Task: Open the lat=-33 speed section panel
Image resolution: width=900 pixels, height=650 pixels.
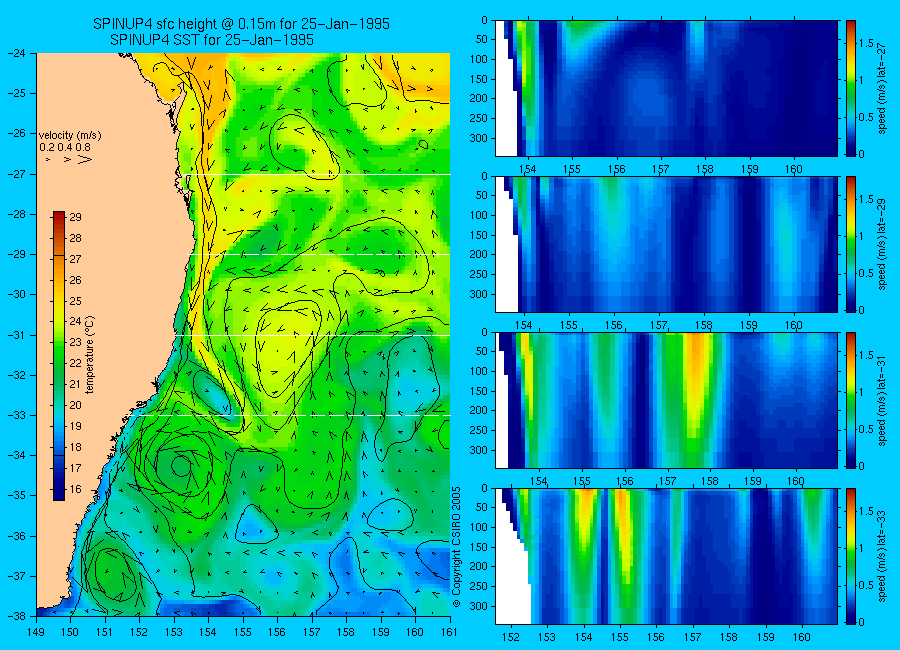Action: (666, 556)
